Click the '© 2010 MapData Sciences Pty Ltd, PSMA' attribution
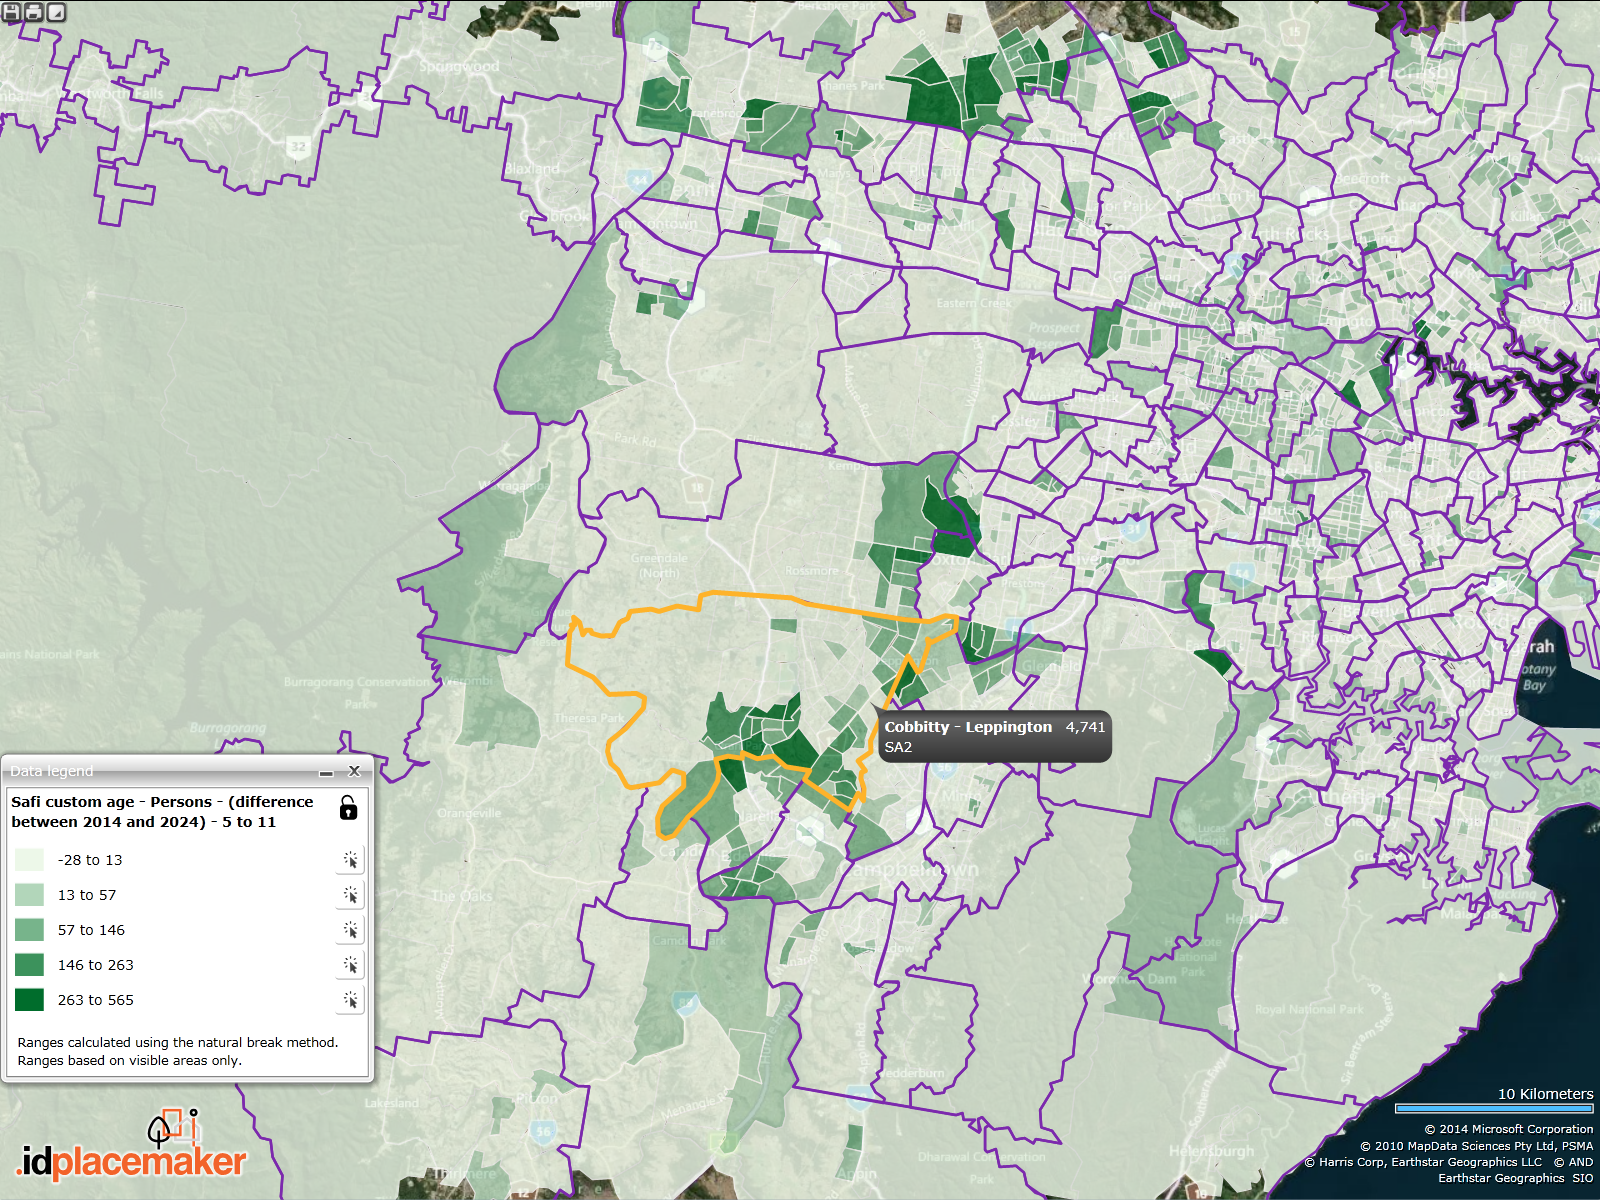The width and height of the screenshot is (1600, 1200). tap(1476, 1146)
